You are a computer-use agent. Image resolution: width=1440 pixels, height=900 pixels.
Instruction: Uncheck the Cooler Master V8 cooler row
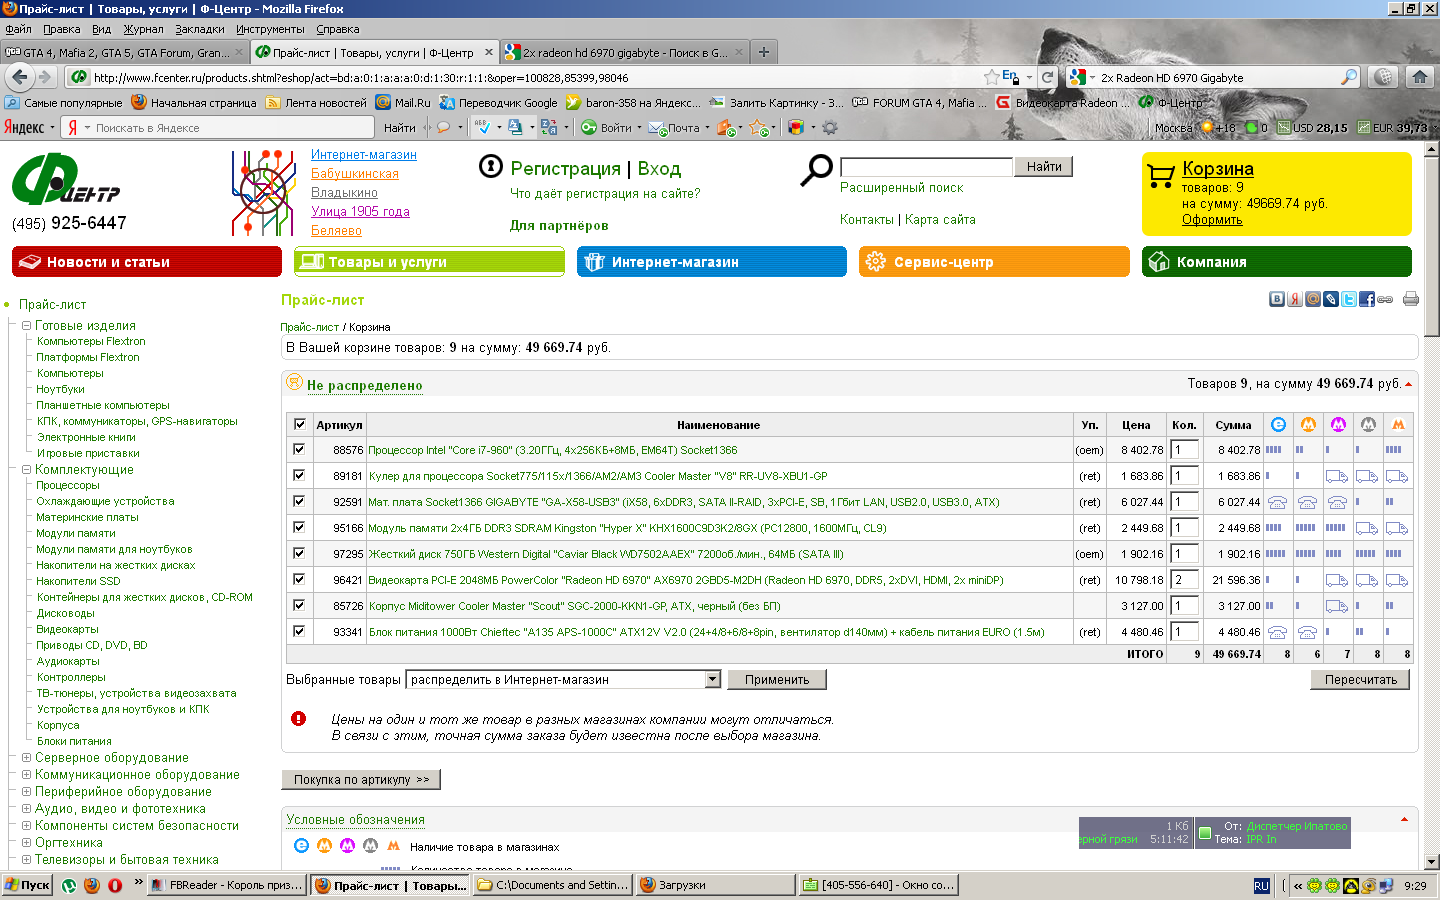[299, 475]
